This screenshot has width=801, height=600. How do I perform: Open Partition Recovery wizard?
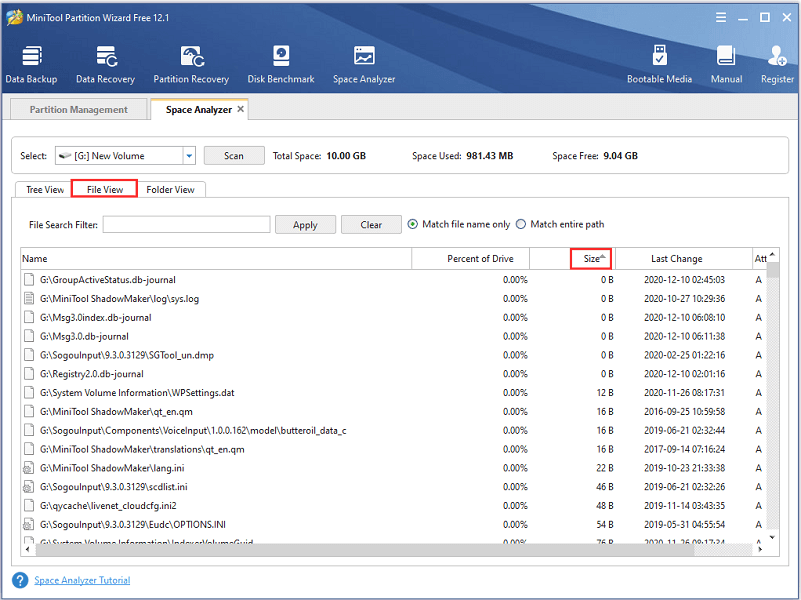pyautogui.click(x=191, y=64)
